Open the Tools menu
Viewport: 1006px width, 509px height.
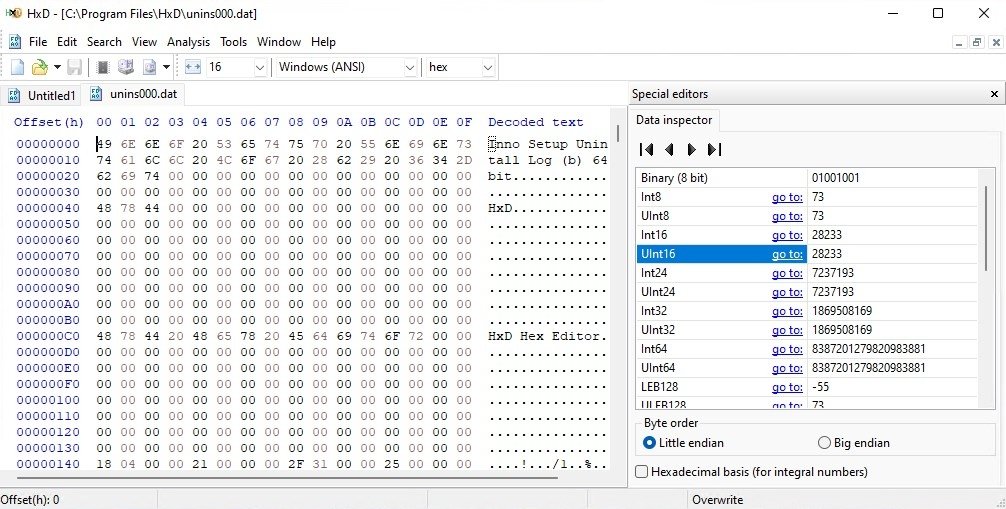234,42
